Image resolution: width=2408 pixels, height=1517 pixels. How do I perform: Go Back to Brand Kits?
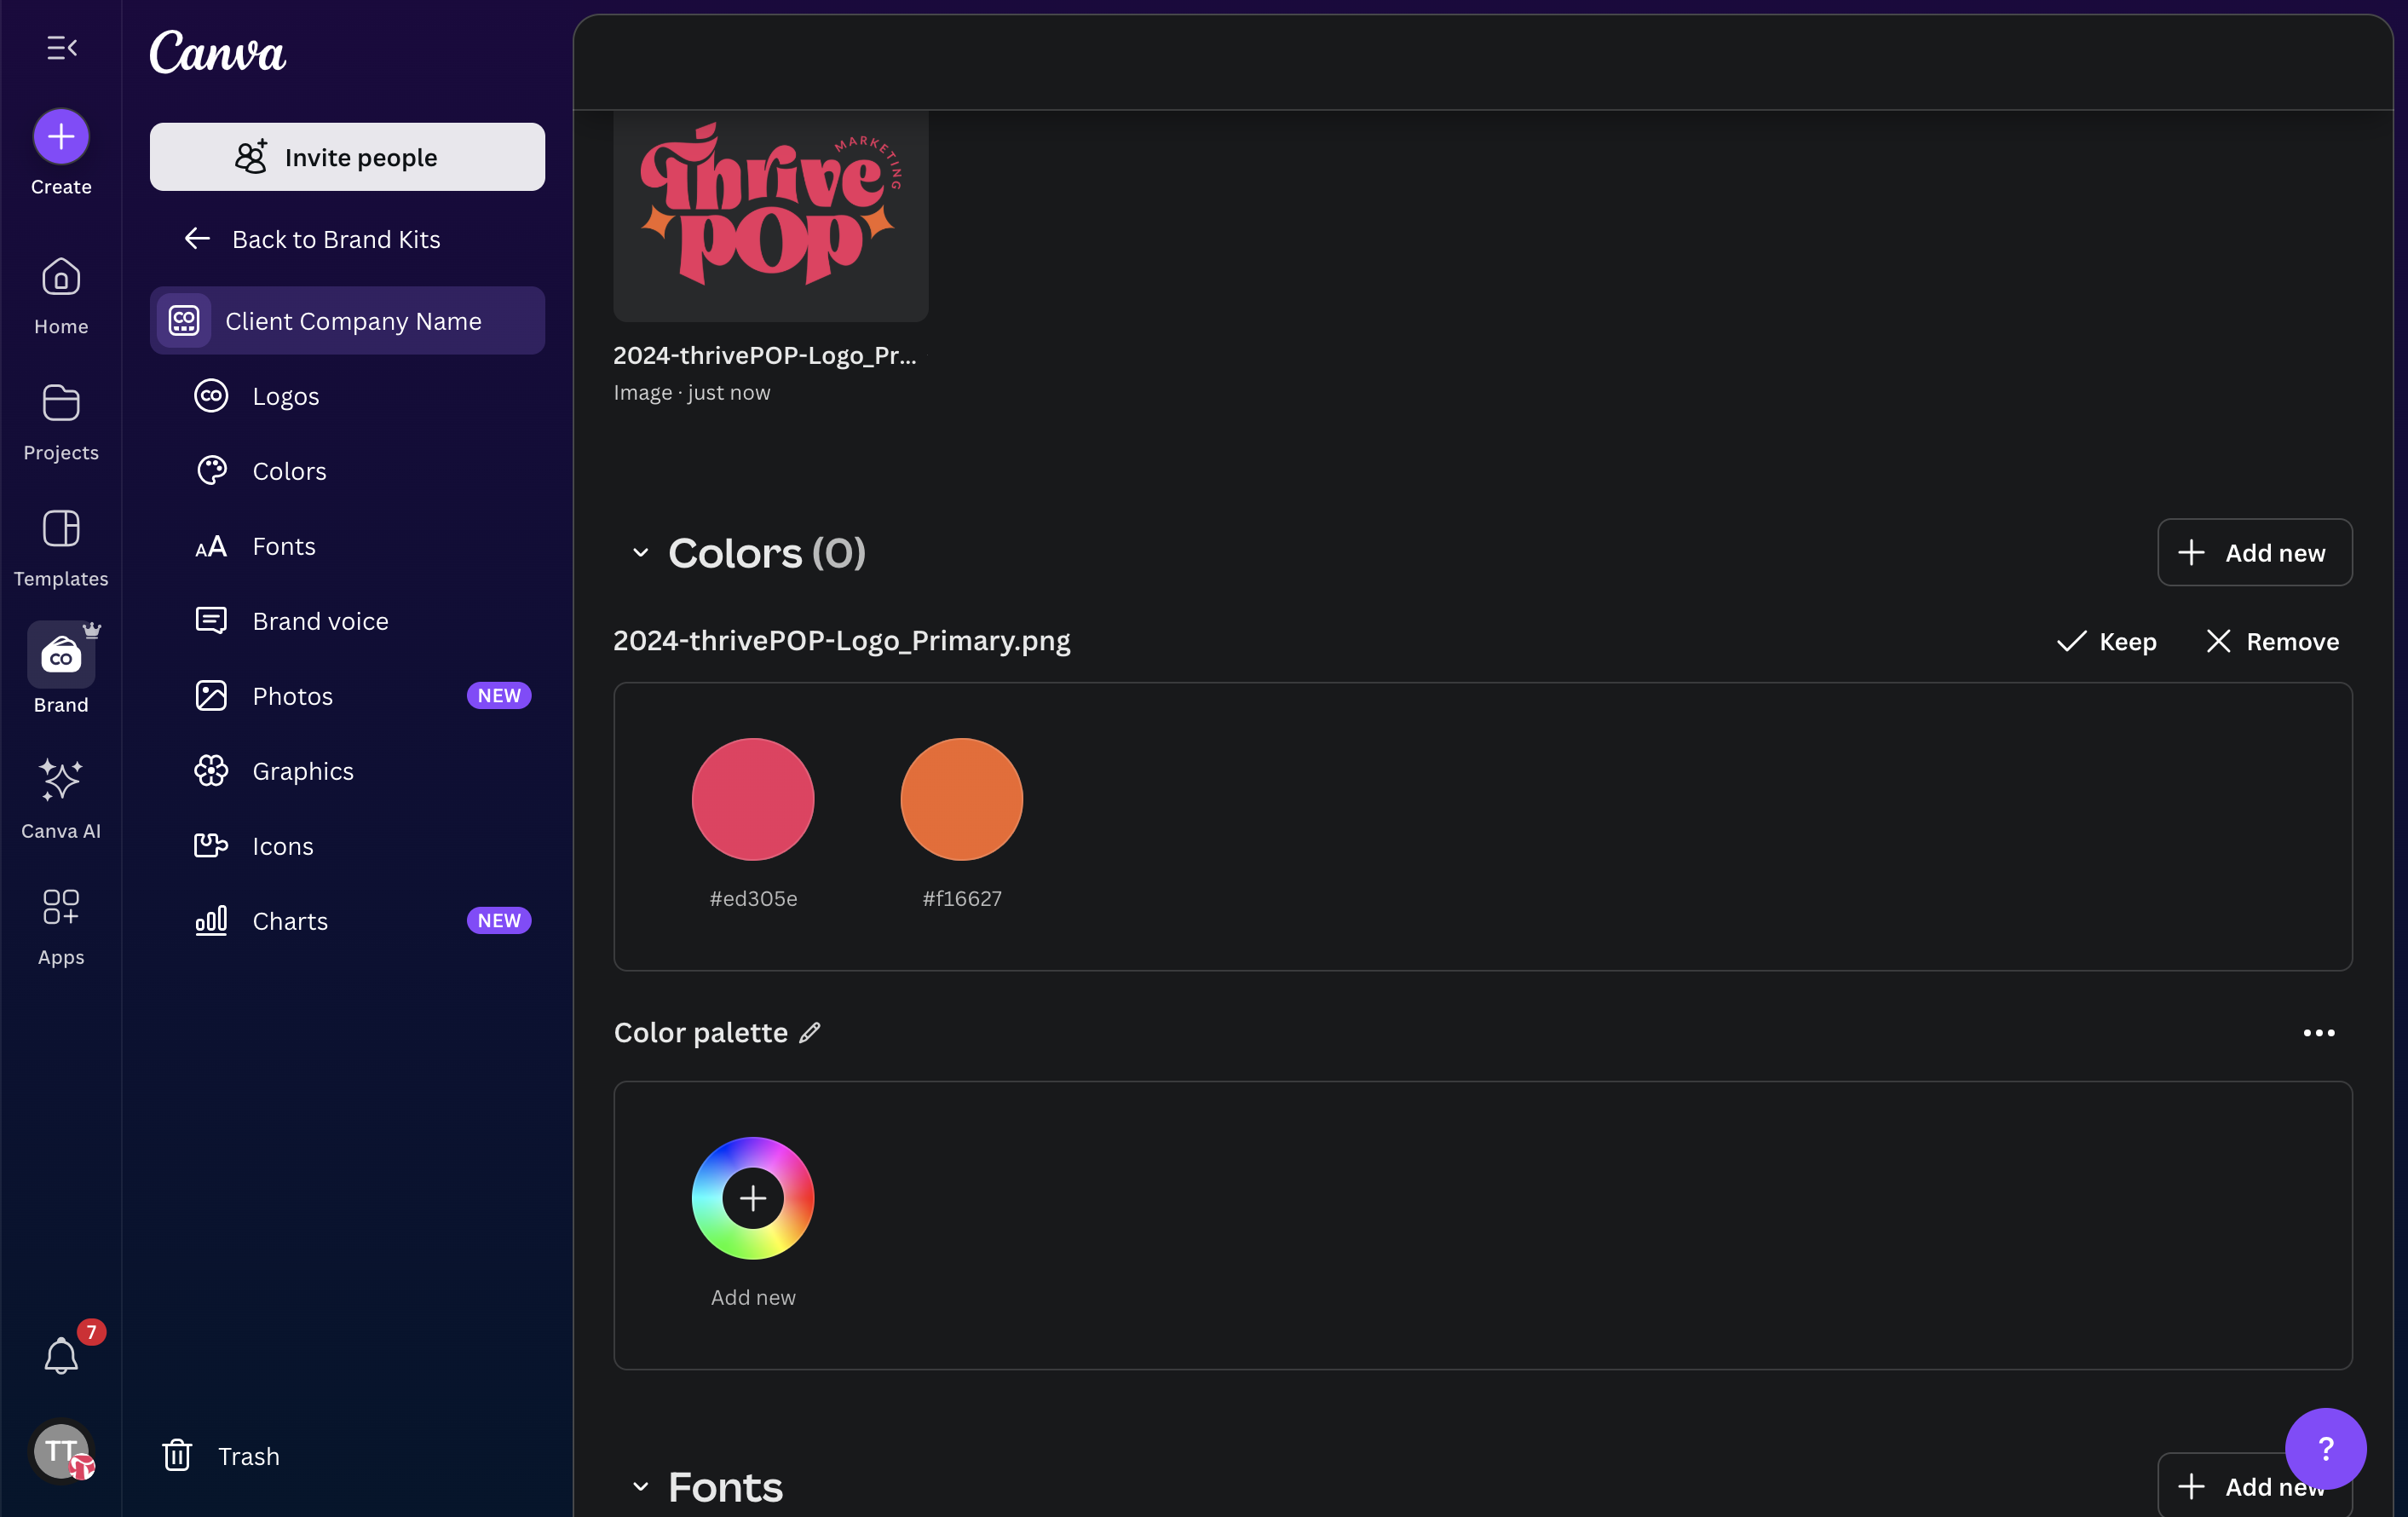pos(312,239)
